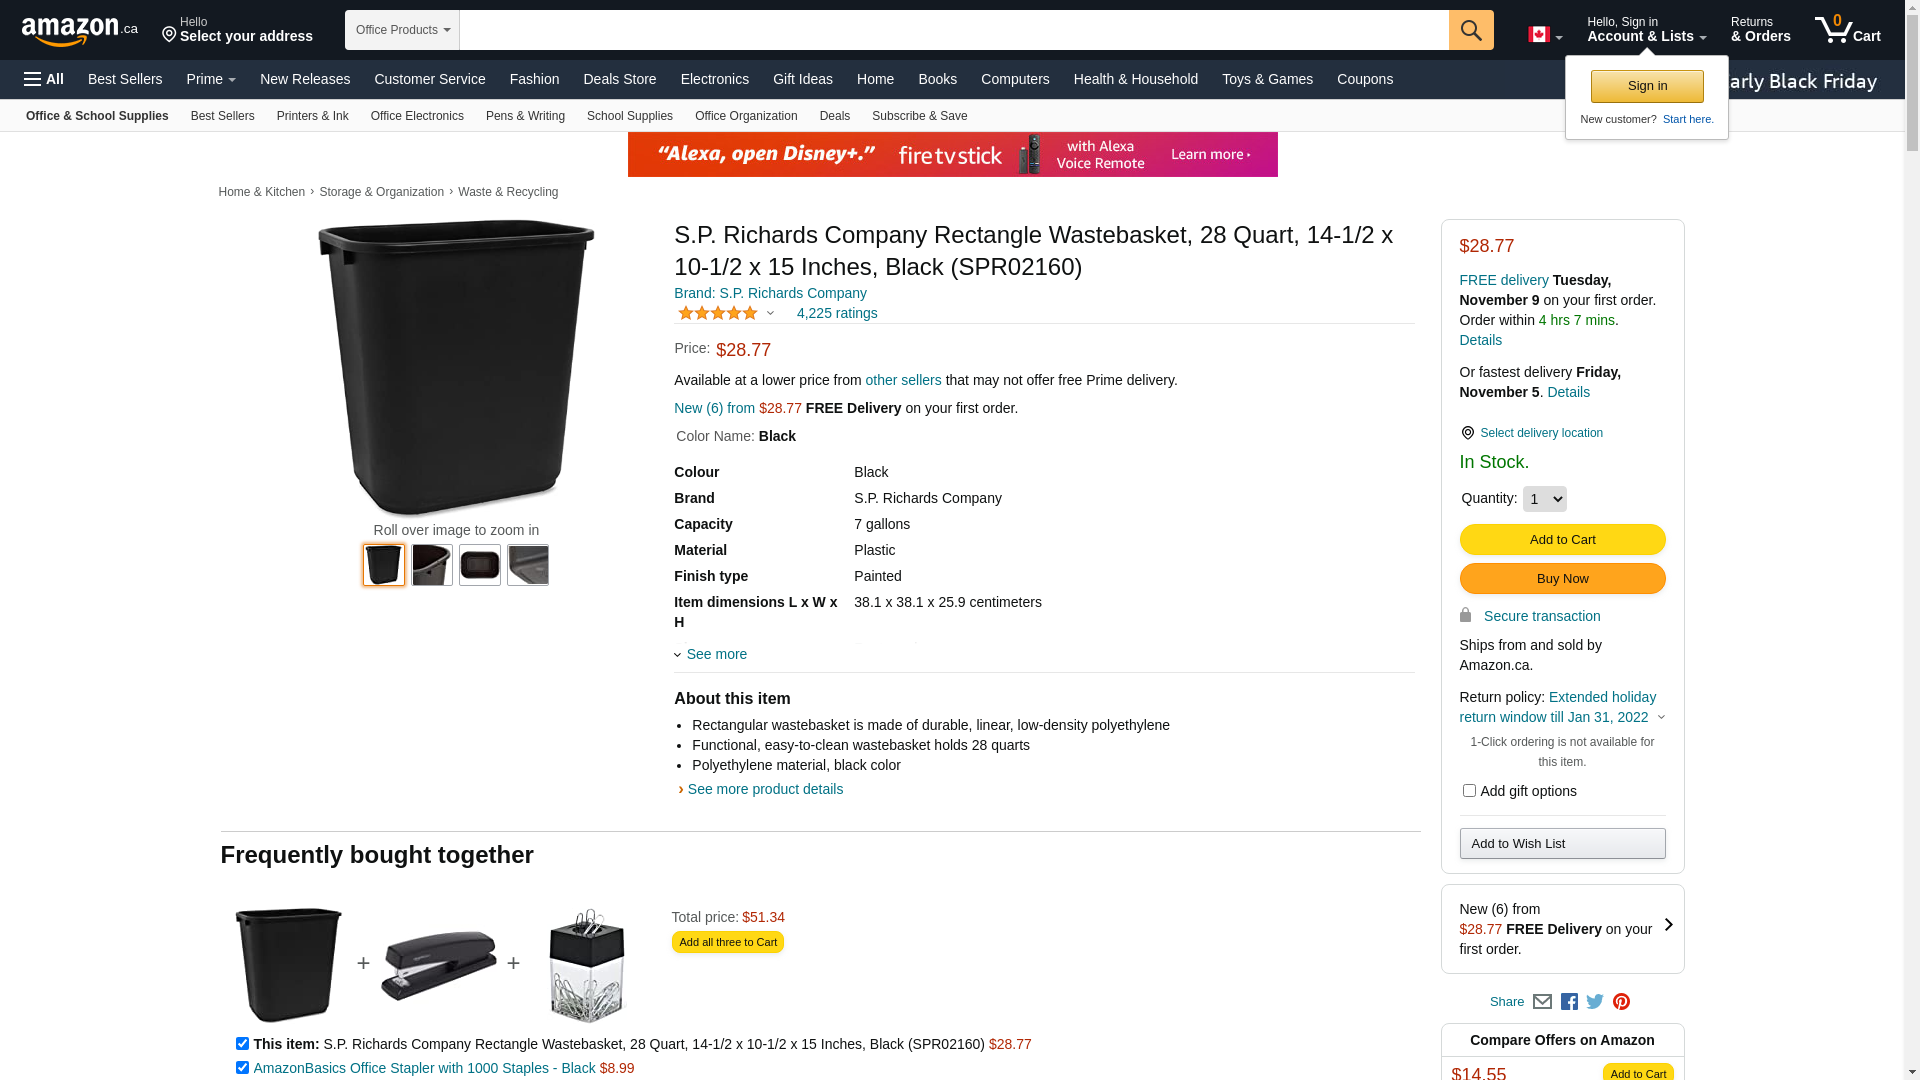Uncheck the This item wastebasket checkbox

click(242, 1044)
